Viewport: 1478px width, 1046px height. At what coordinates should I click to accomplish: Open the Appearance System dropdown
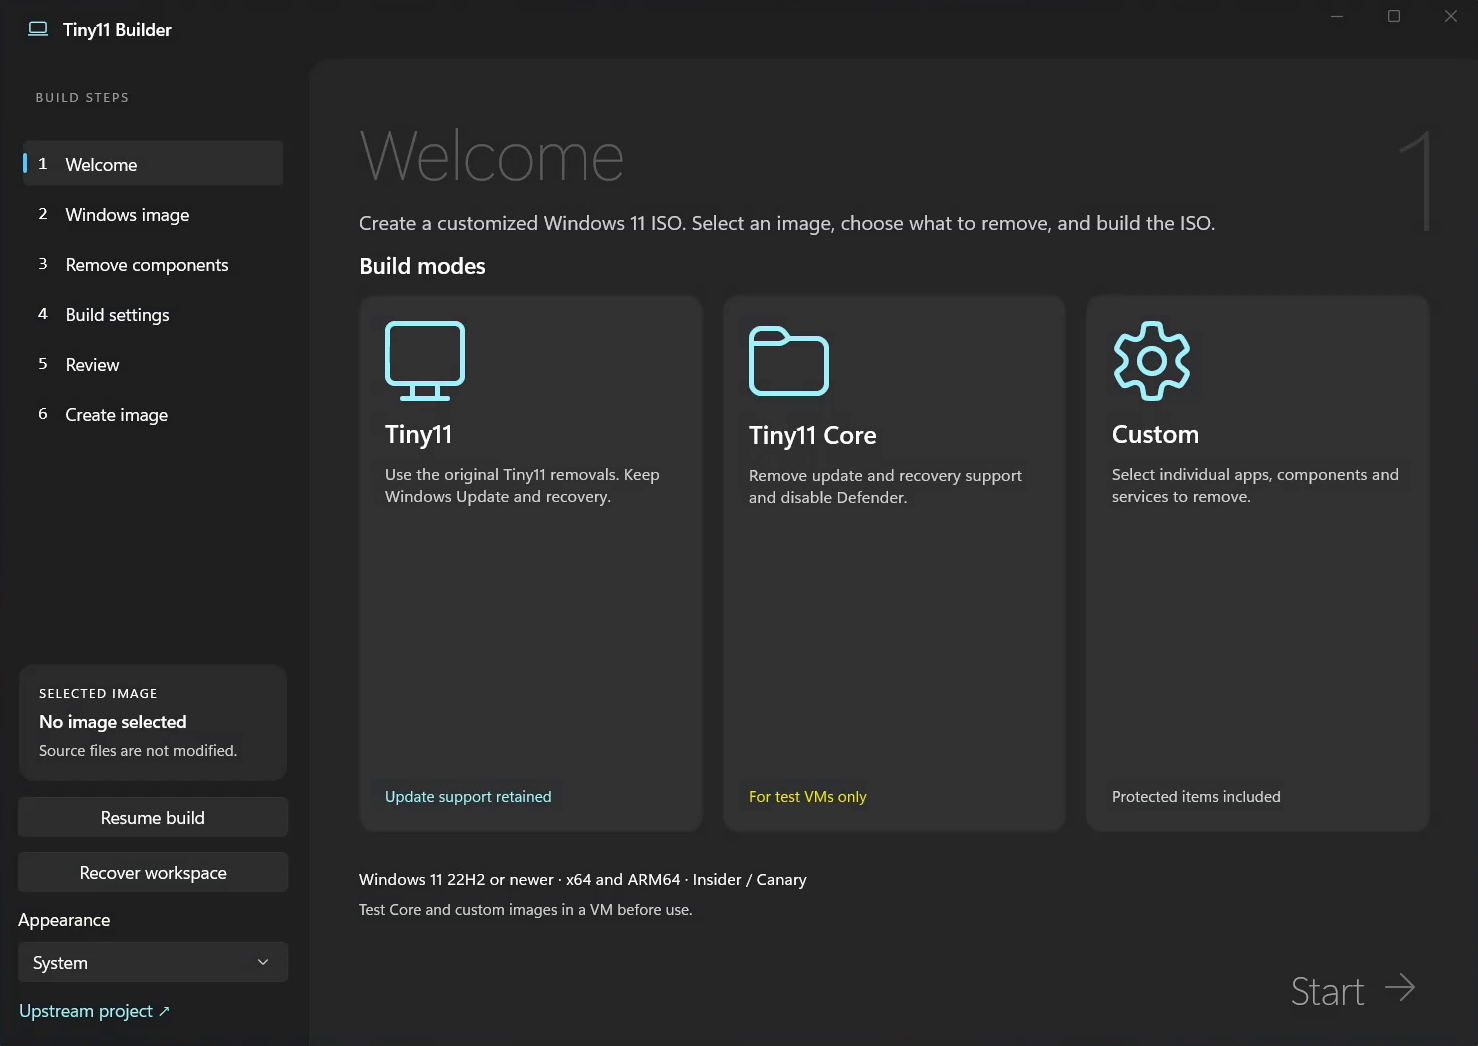[x=153, y=962]
